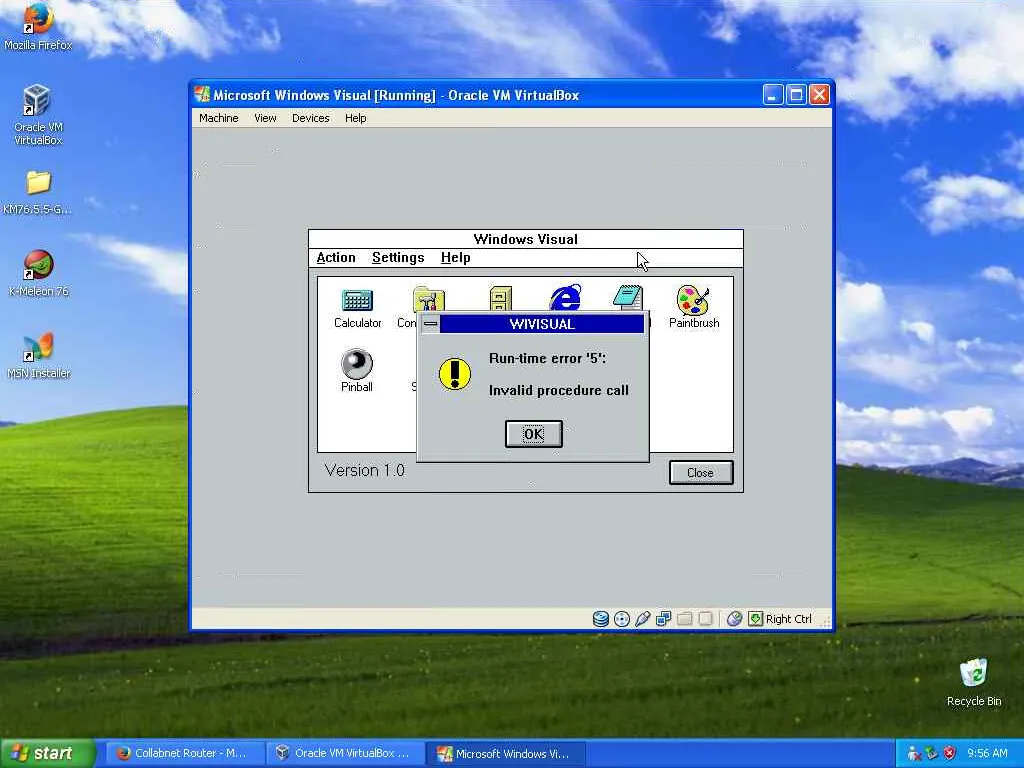Click the Windows start button
Viewport: 1024px width, 768px height.
[48, 753]
